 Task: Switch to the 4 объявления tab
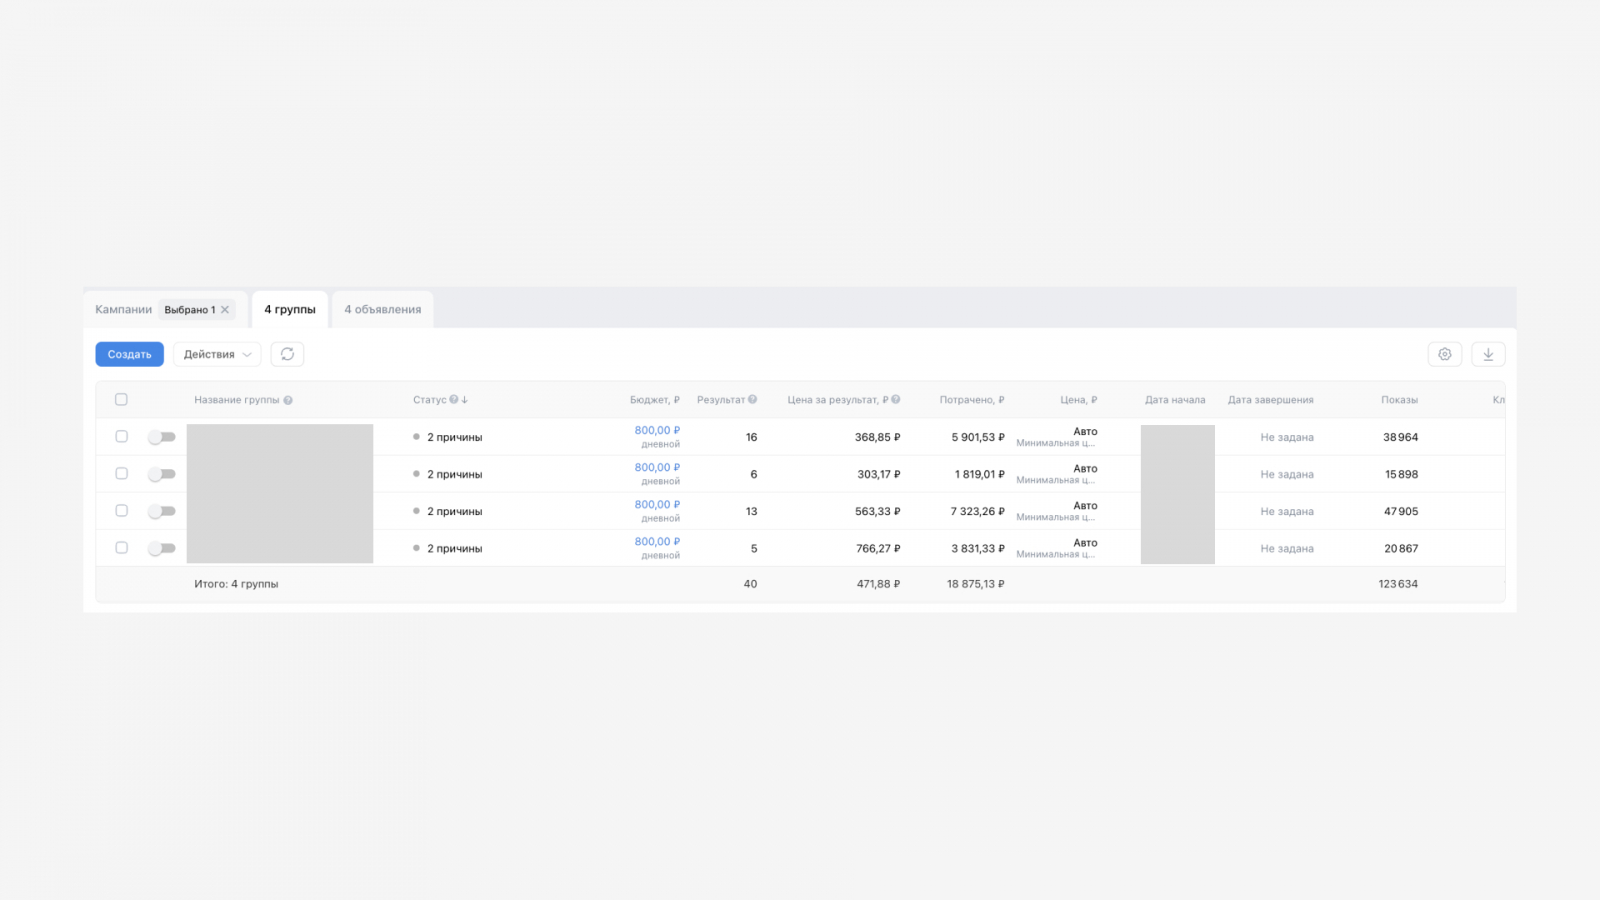pos(383,310)
